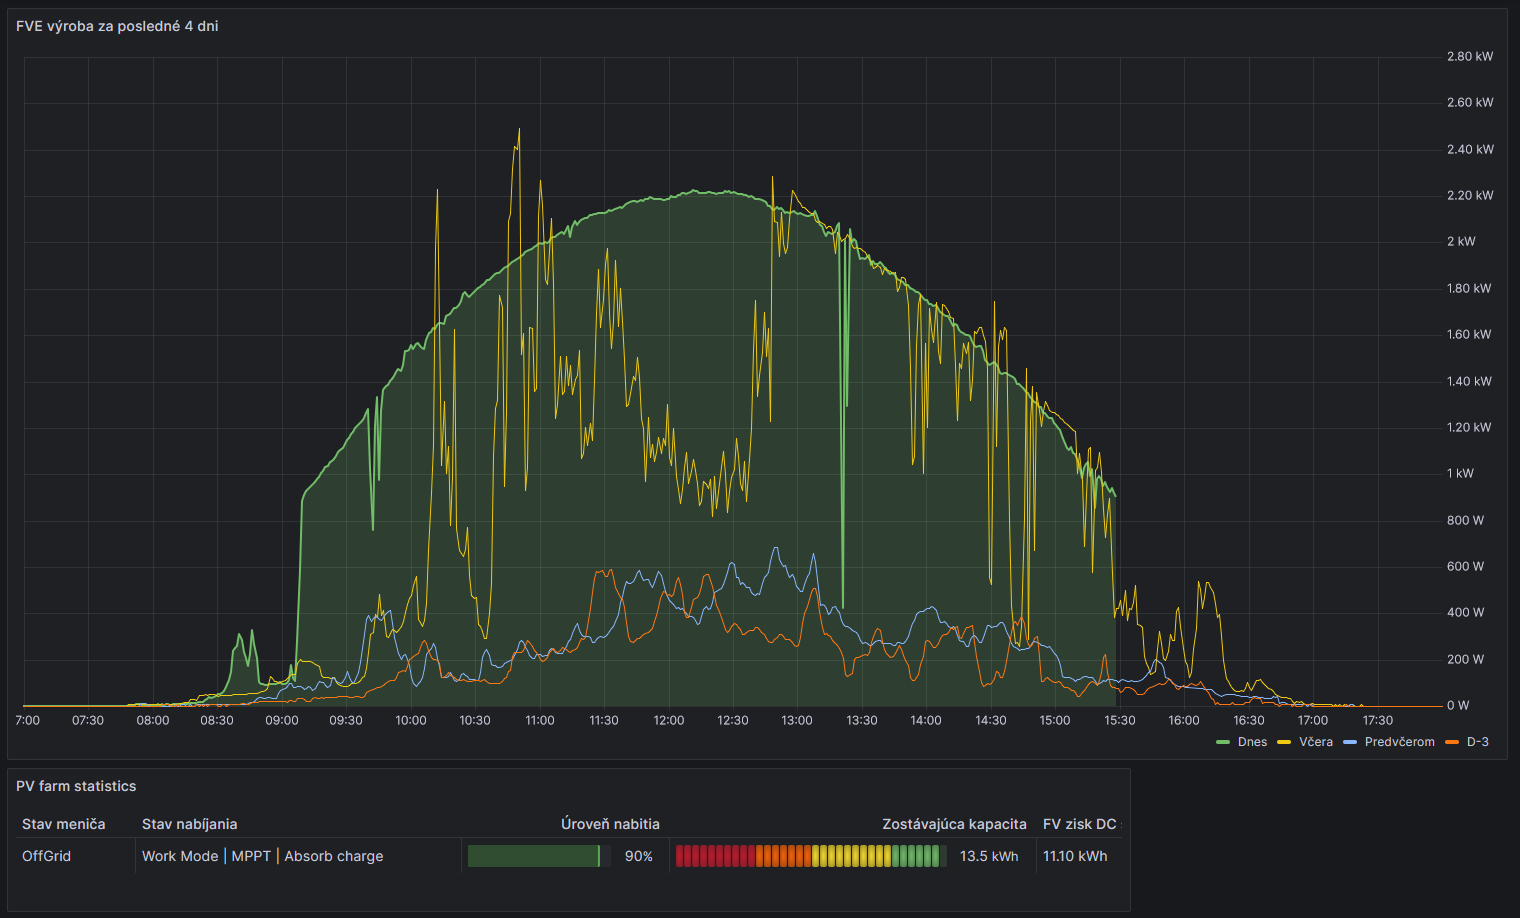The image size is (1520, 918).
Task: Sort table by Stav meniča column
Action: [x=64, y=824]
